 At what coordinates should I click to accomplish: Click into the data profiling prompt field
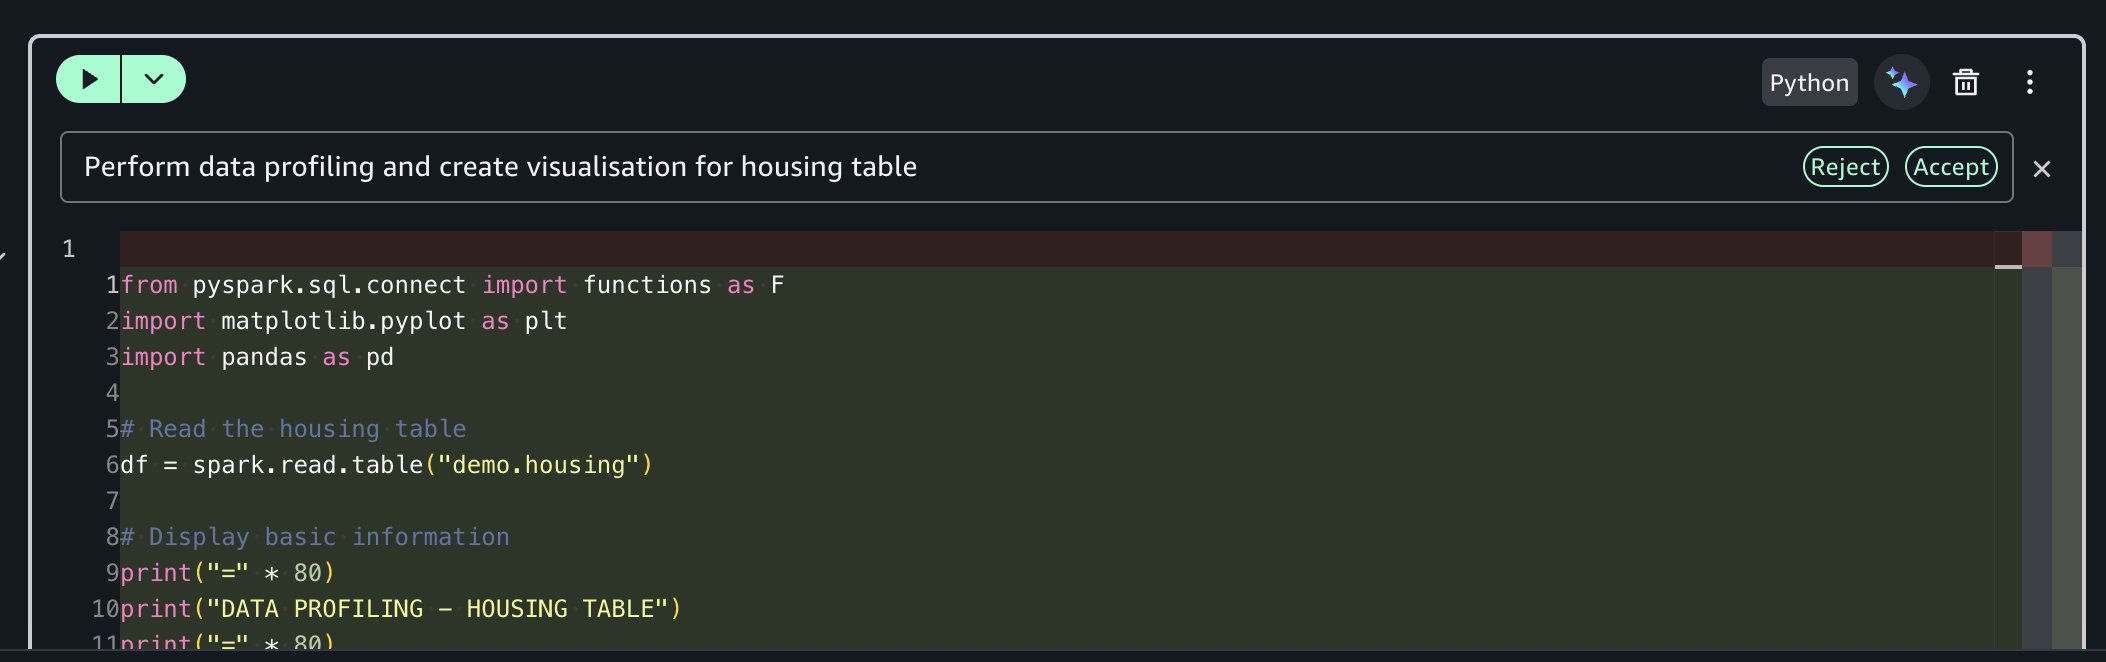[900, 167]
